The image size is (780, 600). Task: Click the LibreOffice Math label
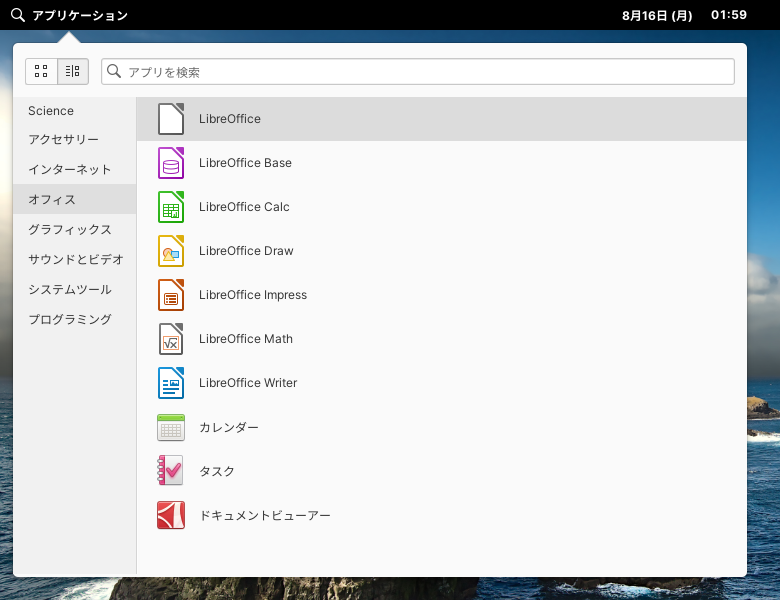246,339
